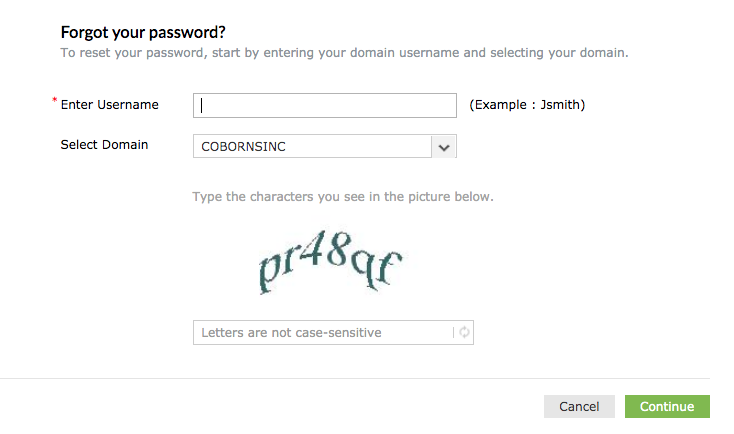The width and height of the screenshot is (734, 434).
Task: Click the horizontal separator above the buttons
Action: 355,378
